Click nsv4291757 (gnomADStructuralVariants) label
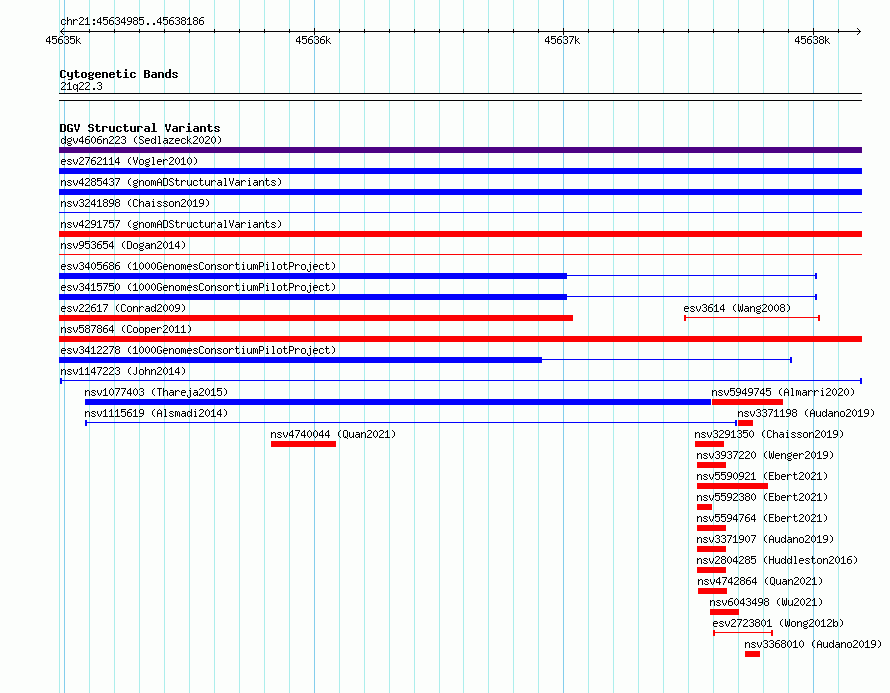 (x=171, y=224)
